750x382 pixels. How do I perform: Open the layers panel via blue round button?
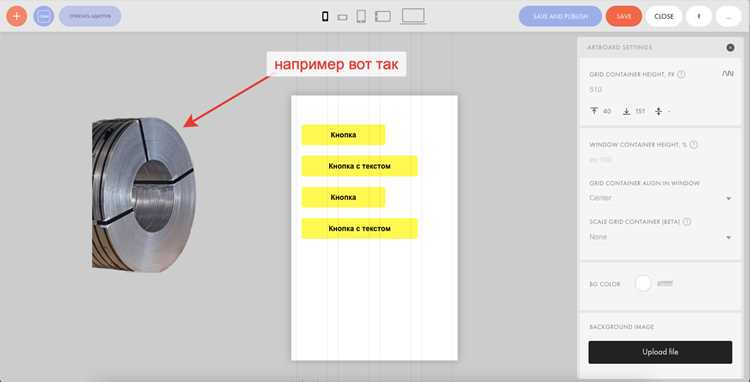coord(44,16)
